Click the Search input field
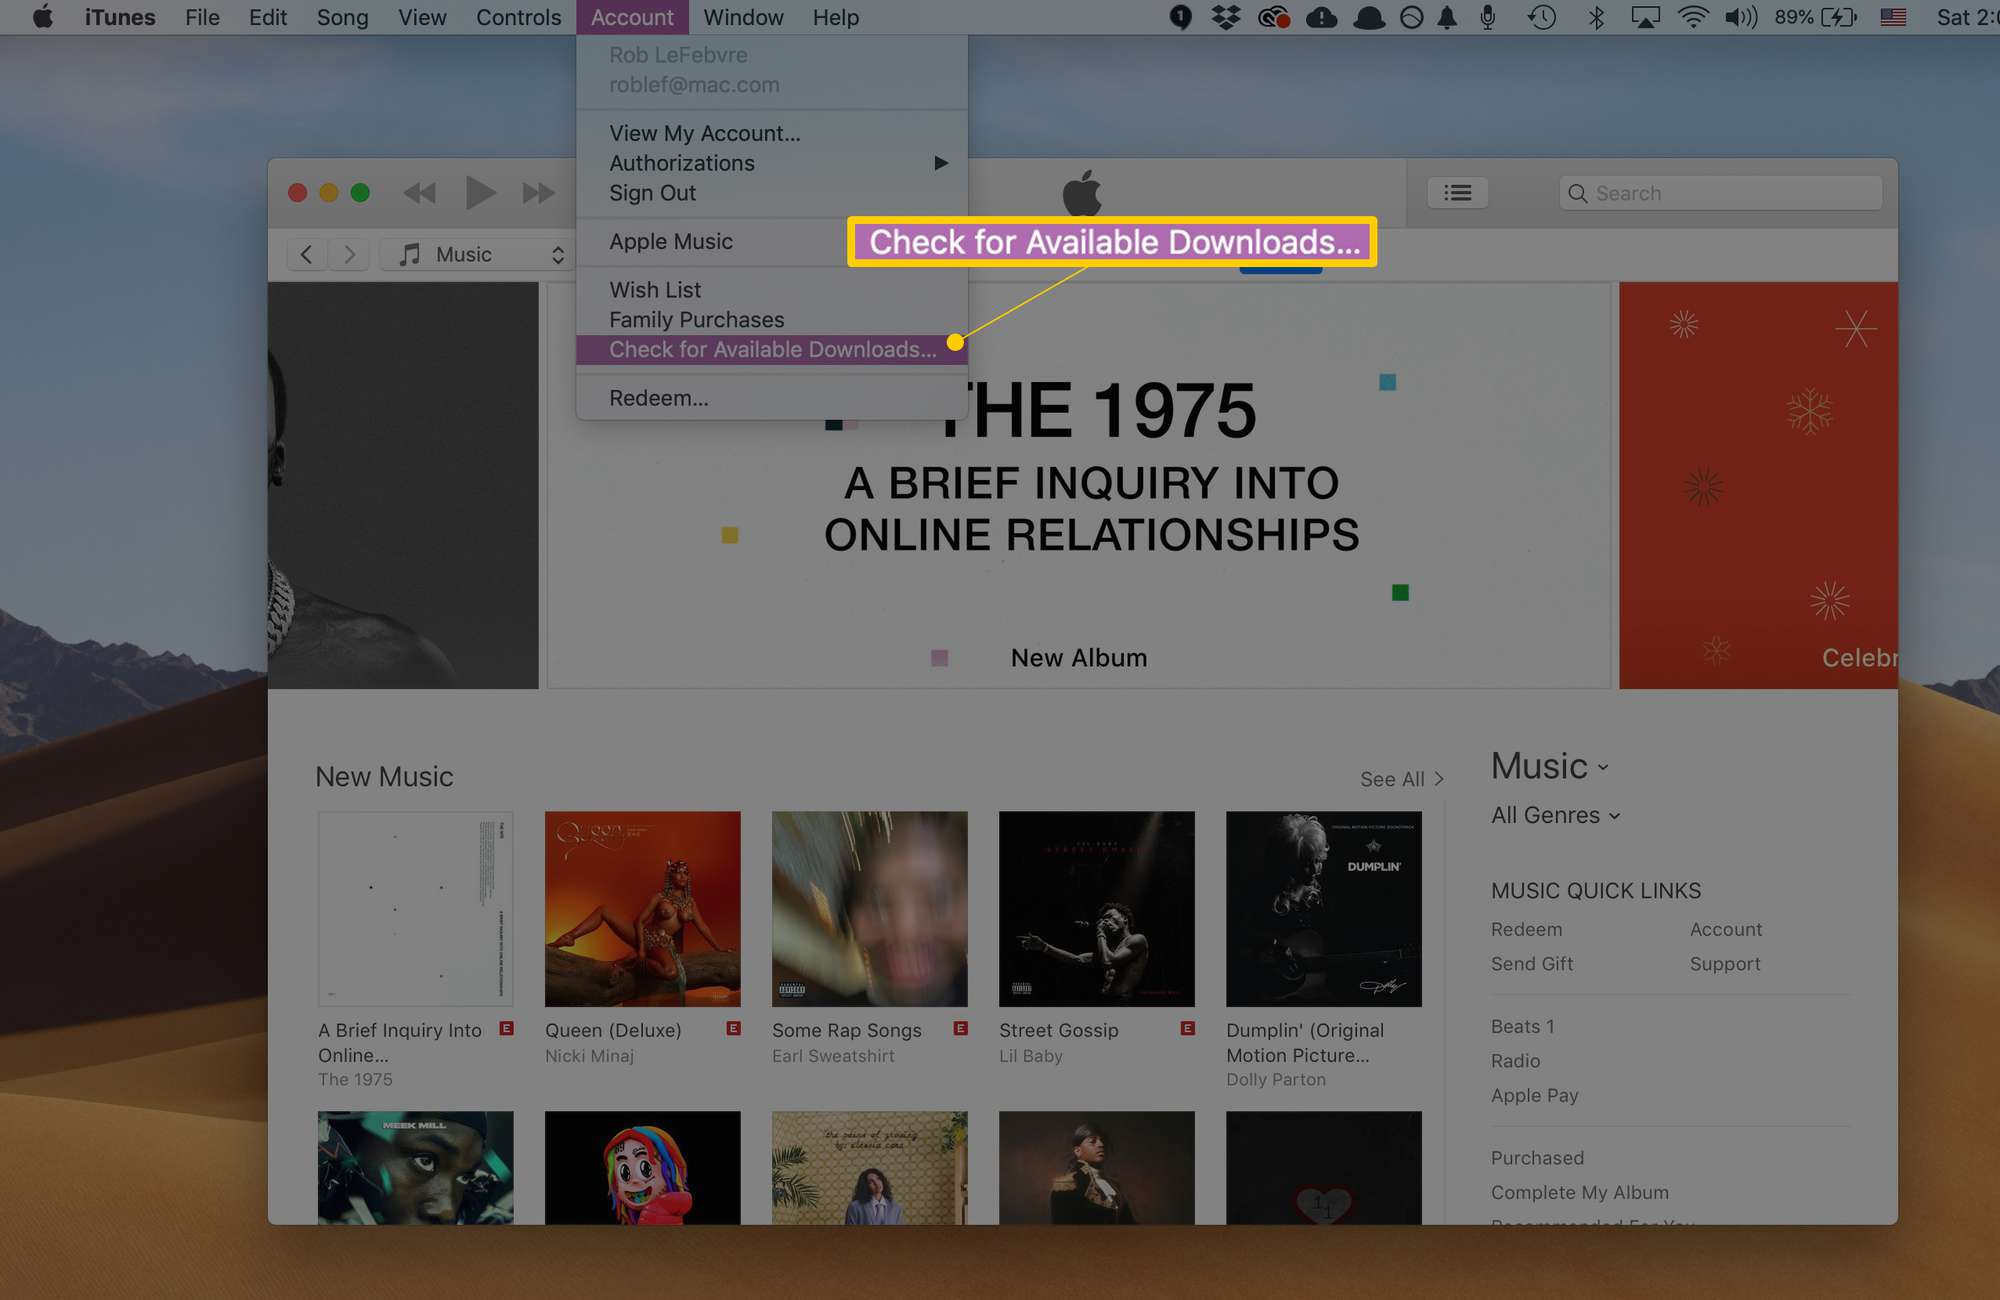The height and width of the screenshot is (1300, 2000). coord(1720,193)
